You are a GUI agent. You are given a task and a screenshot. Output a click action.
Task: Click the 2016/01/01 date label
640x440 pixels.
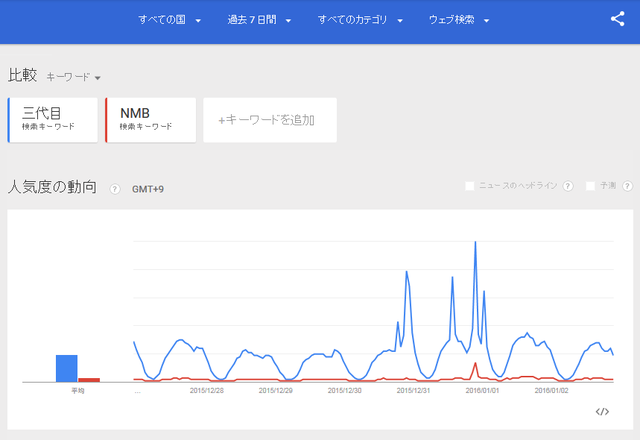(x=482, y=391)
